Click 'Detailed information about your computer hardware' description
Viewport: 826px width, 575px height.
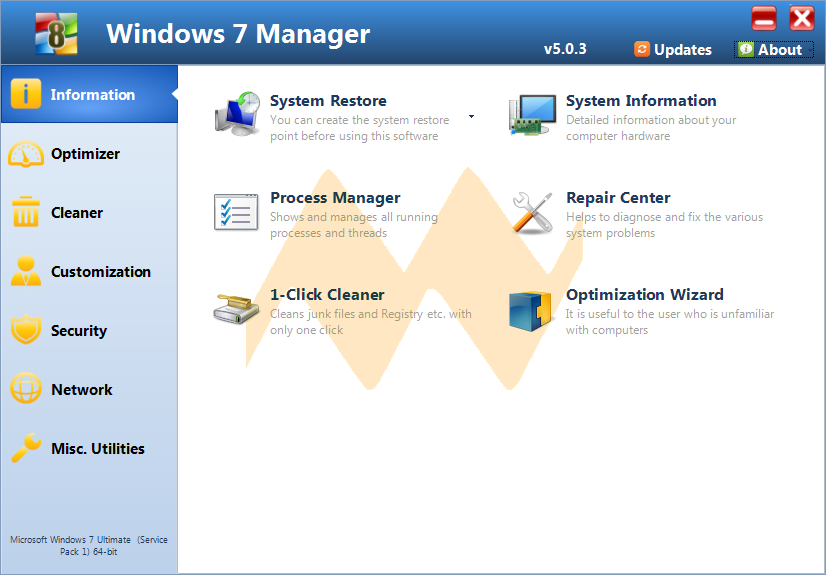point(651,128)
